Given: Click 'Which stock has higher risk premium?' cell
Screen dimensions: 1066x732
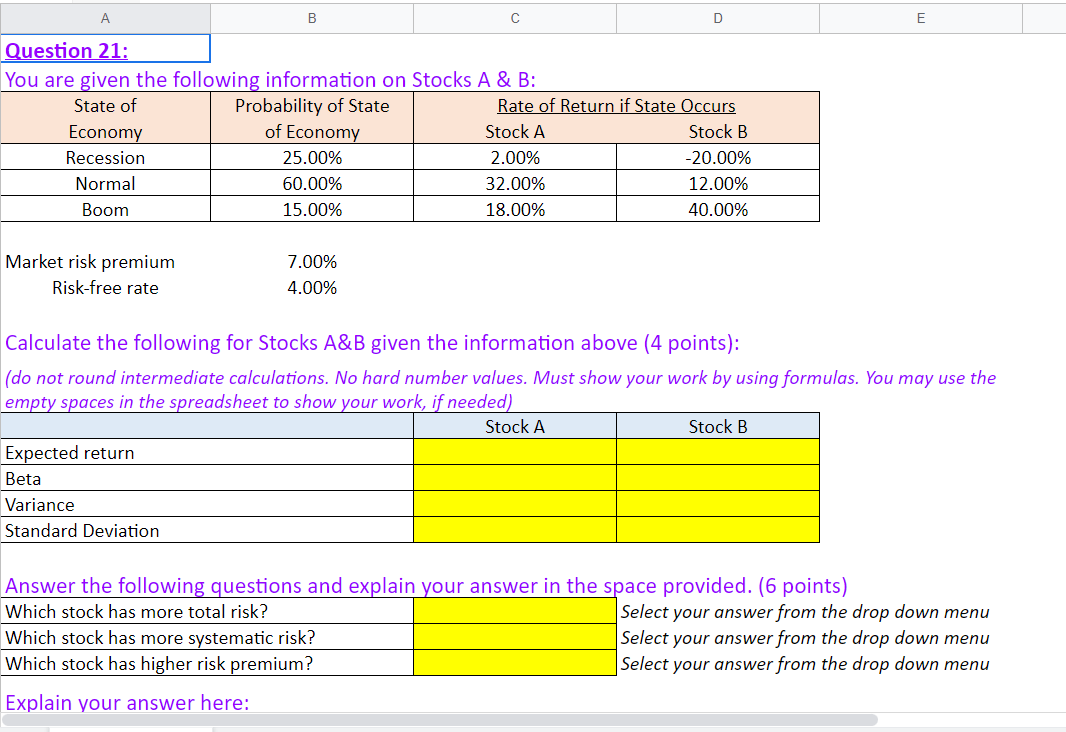Looking at the screenshot, I should [x=207, y=663].
